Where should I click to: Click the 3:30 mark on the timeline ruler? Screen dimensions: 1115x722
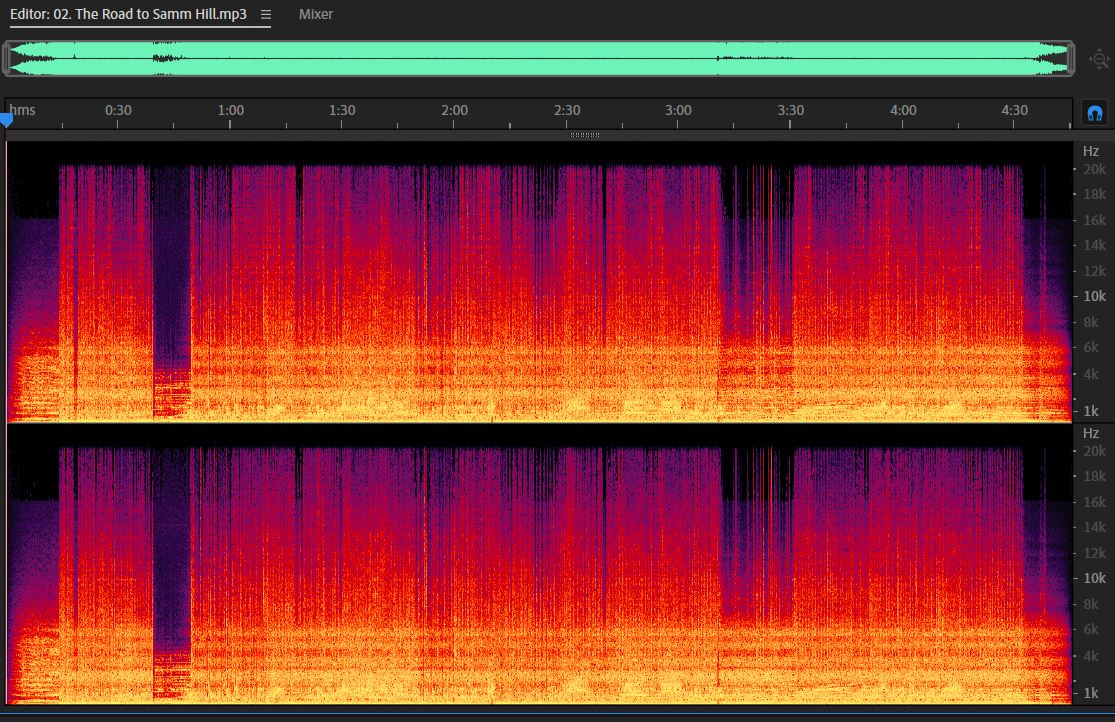pos(791,110)
